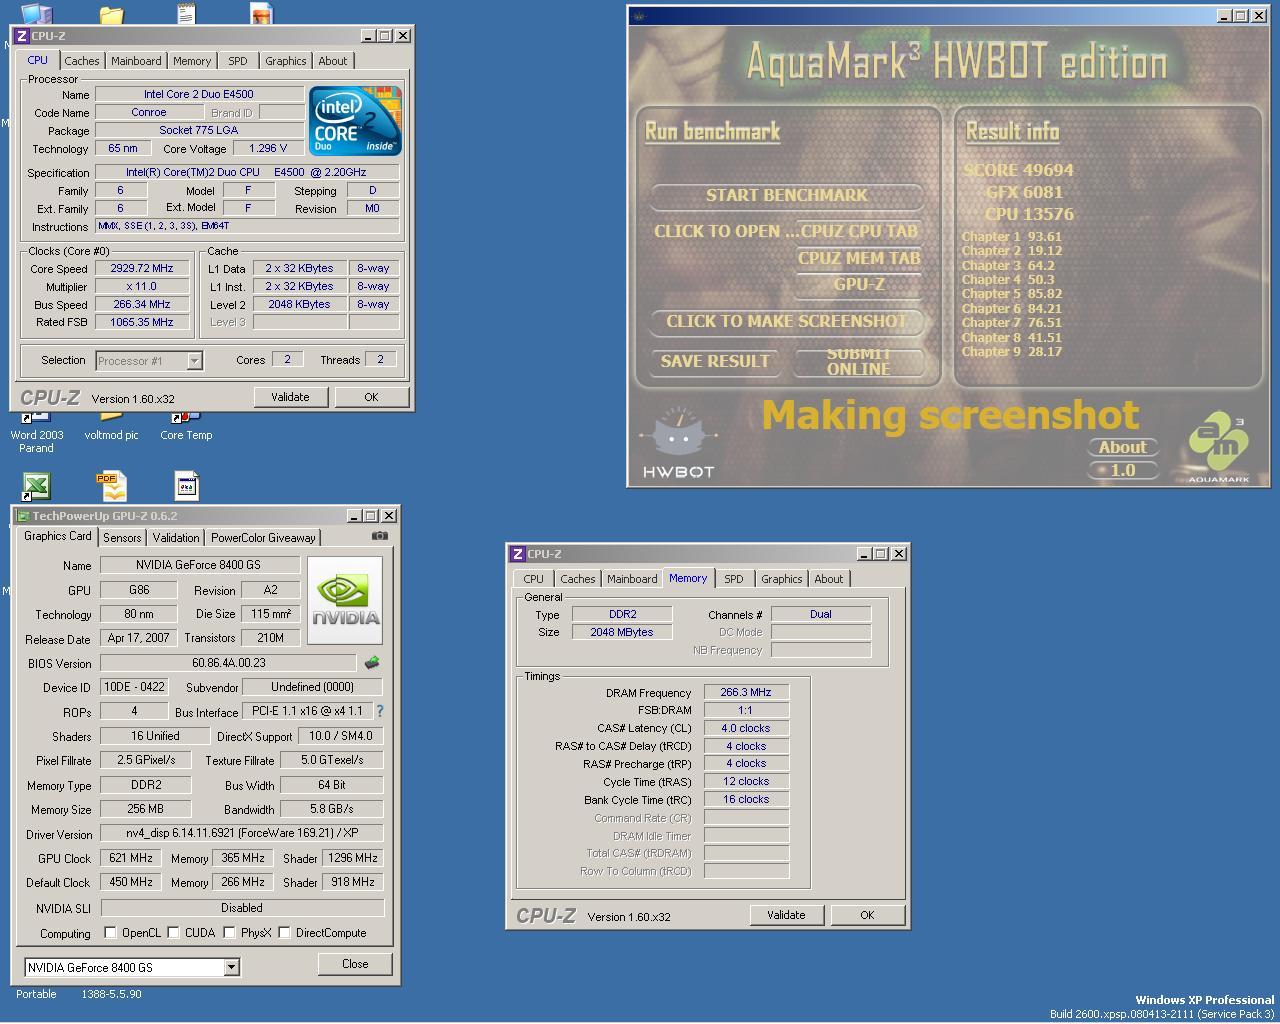Click Validate in the CPU-Z Memory window

click(x=786, y=915)
